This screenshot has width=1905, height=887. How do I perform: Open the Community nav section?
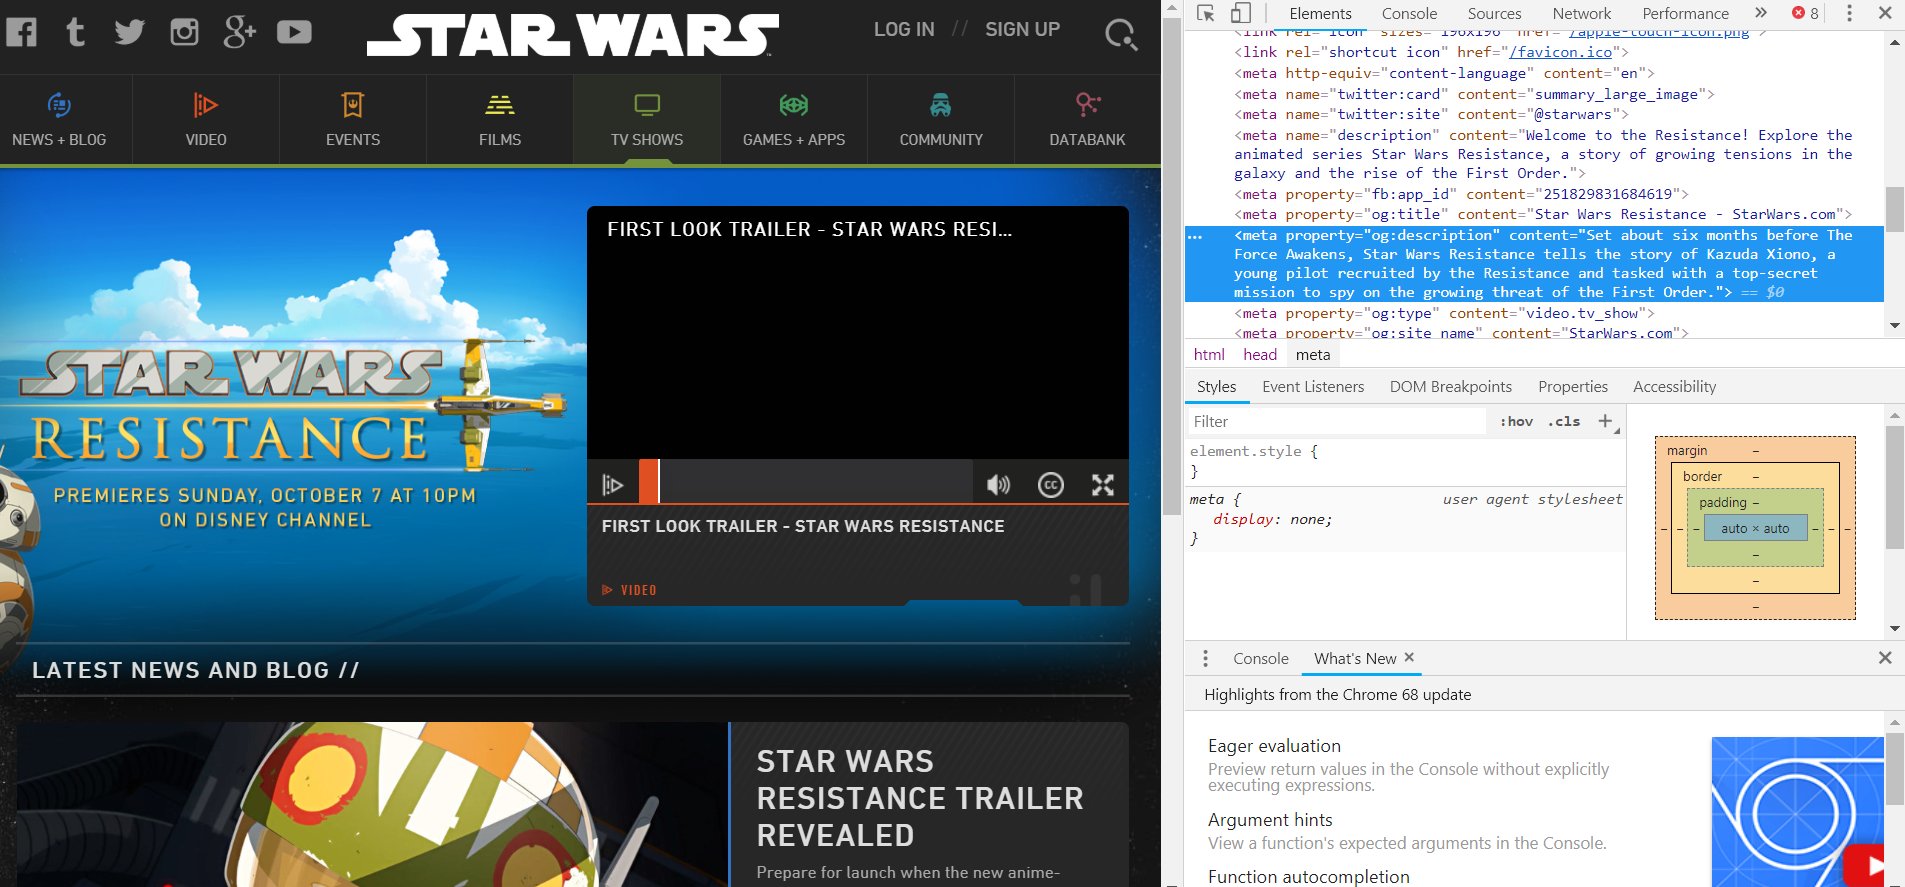(x=941, y=120)
